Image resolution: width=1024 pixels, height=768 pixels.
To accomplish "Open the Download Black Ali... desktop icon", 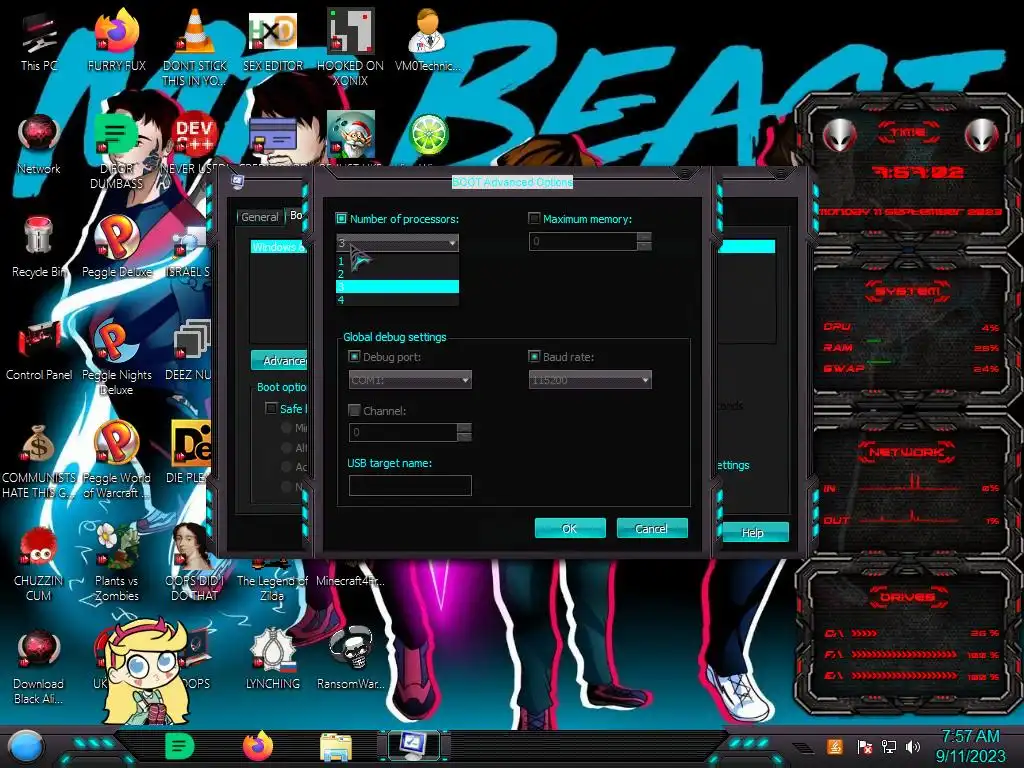I will click(x=39, y=664).
